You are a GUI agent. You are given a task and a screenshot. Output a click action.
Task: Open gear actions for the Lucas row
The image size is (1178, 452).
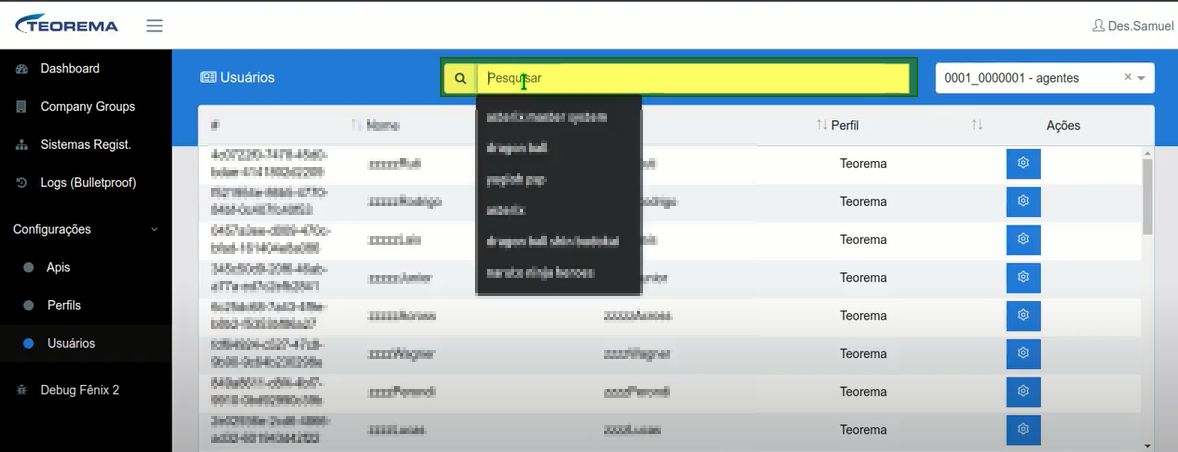coord(1023,429)
